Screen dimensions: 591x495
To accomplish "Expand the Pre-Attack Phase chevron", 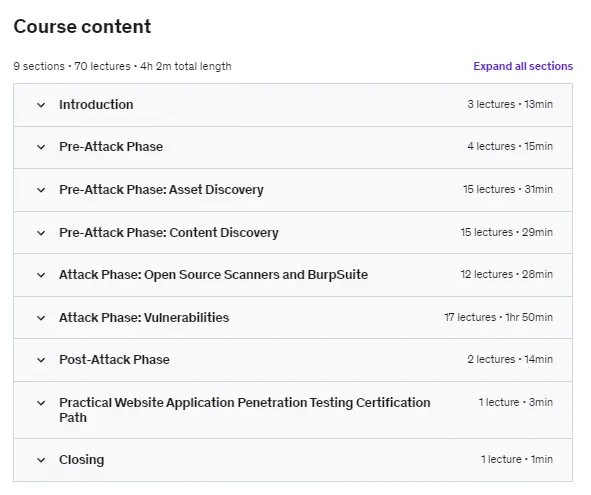I will (41, 147).
